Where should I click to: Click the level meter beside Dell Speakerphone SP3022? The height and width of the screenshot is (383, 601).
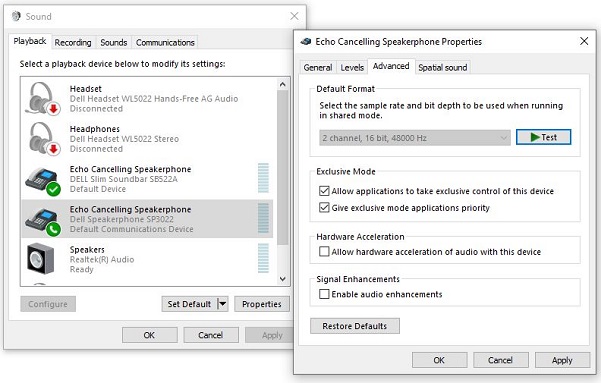[263, 218]
